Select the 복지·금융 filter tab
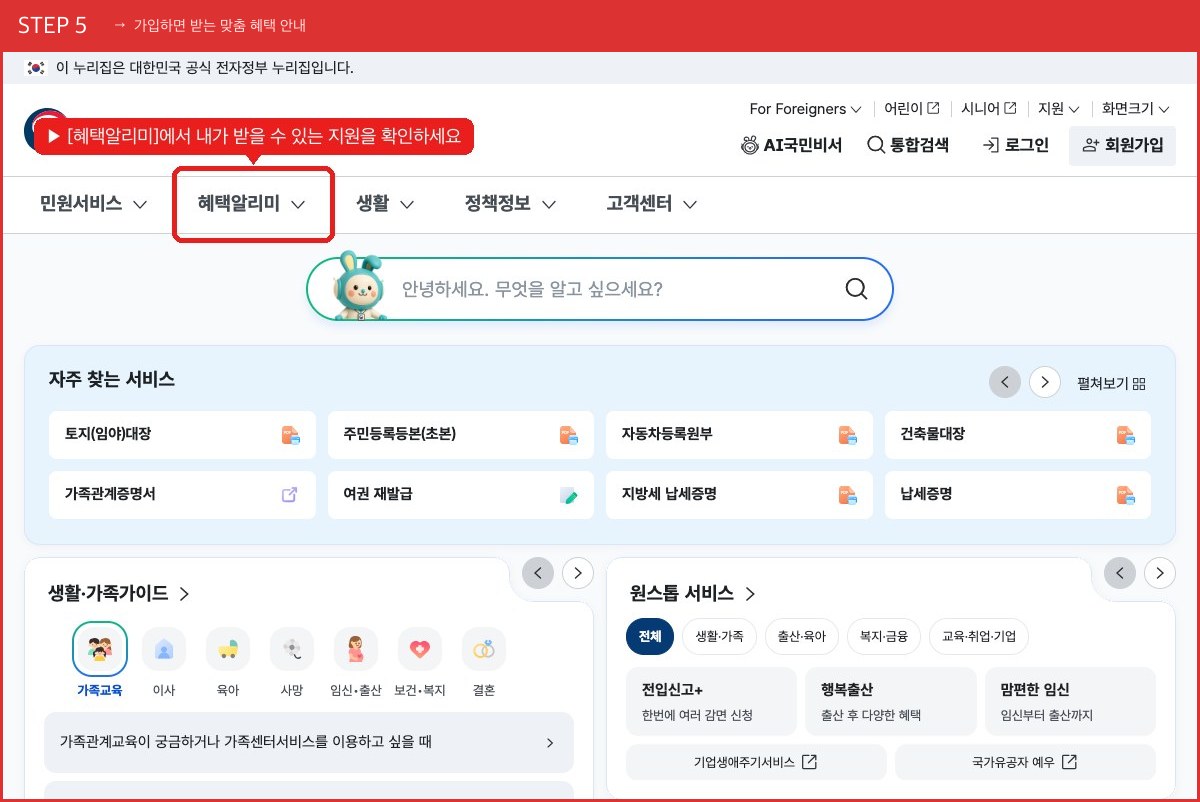This screenshot has width=1200, height=802. pos(884,636)
